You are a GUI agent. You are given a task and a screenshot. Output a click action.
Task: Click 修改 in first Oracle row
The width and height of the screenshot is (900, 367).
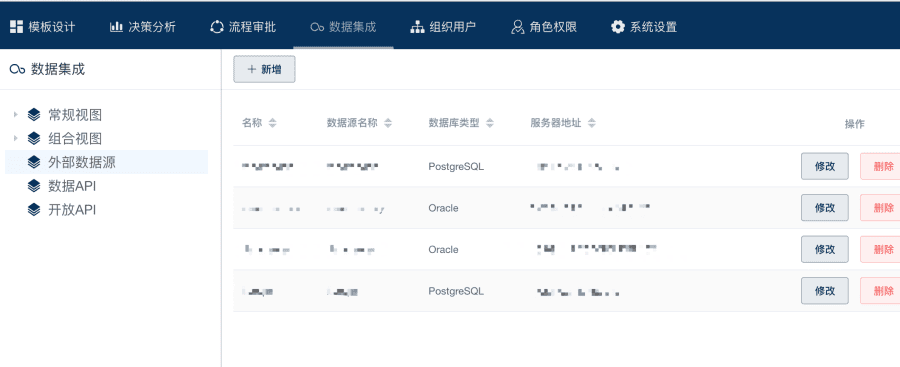click(x=825, y=207)
